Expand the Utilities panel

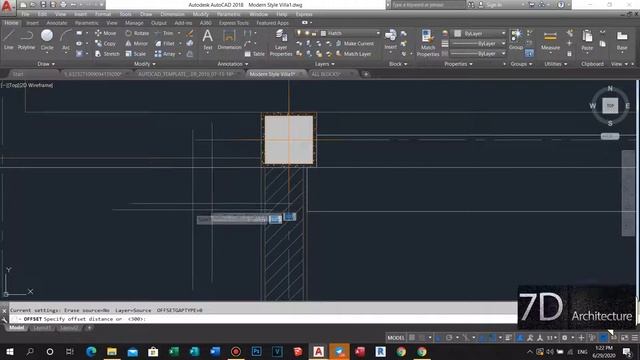[556, 64]
